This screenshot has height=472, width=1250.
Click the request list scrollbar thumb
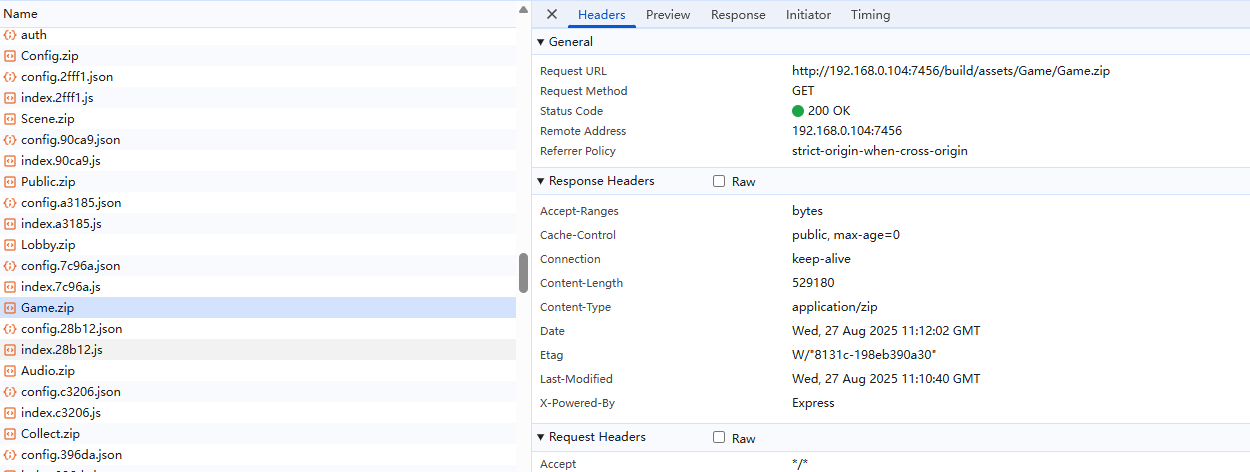click(523, 273)
